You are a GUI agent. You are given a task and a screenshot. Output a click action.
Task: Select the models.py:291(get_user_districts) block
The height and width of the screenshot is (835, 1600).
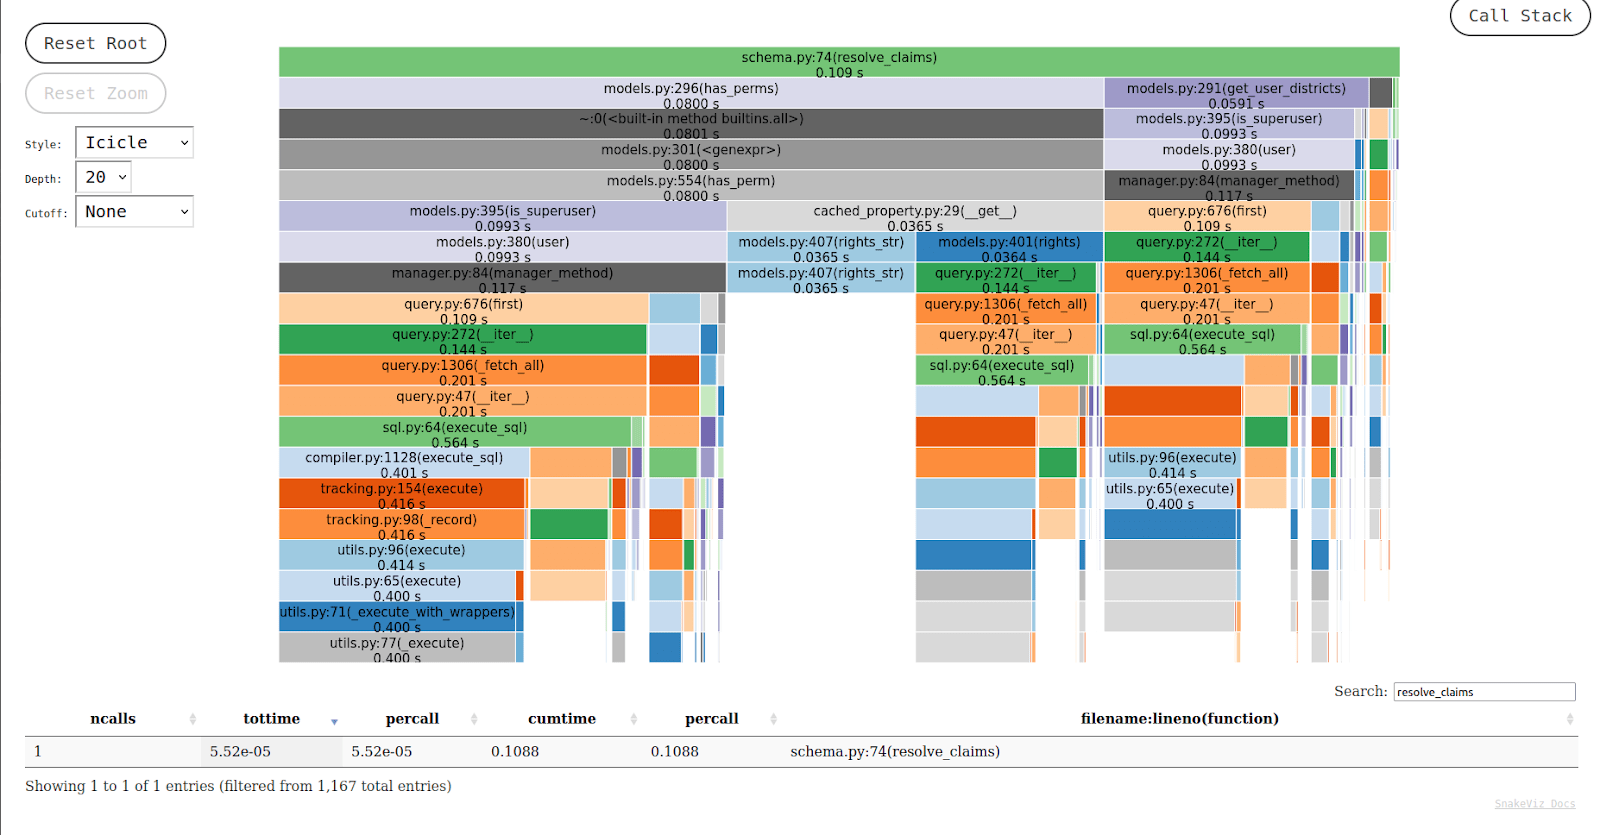(x=1236, y=93)
